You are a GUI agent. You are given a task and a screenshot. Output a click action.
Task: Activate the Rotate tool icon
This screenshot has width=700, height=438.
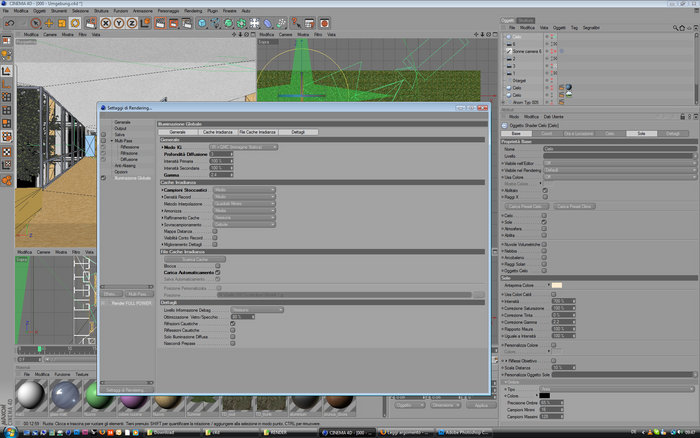(x=75, y=23)
